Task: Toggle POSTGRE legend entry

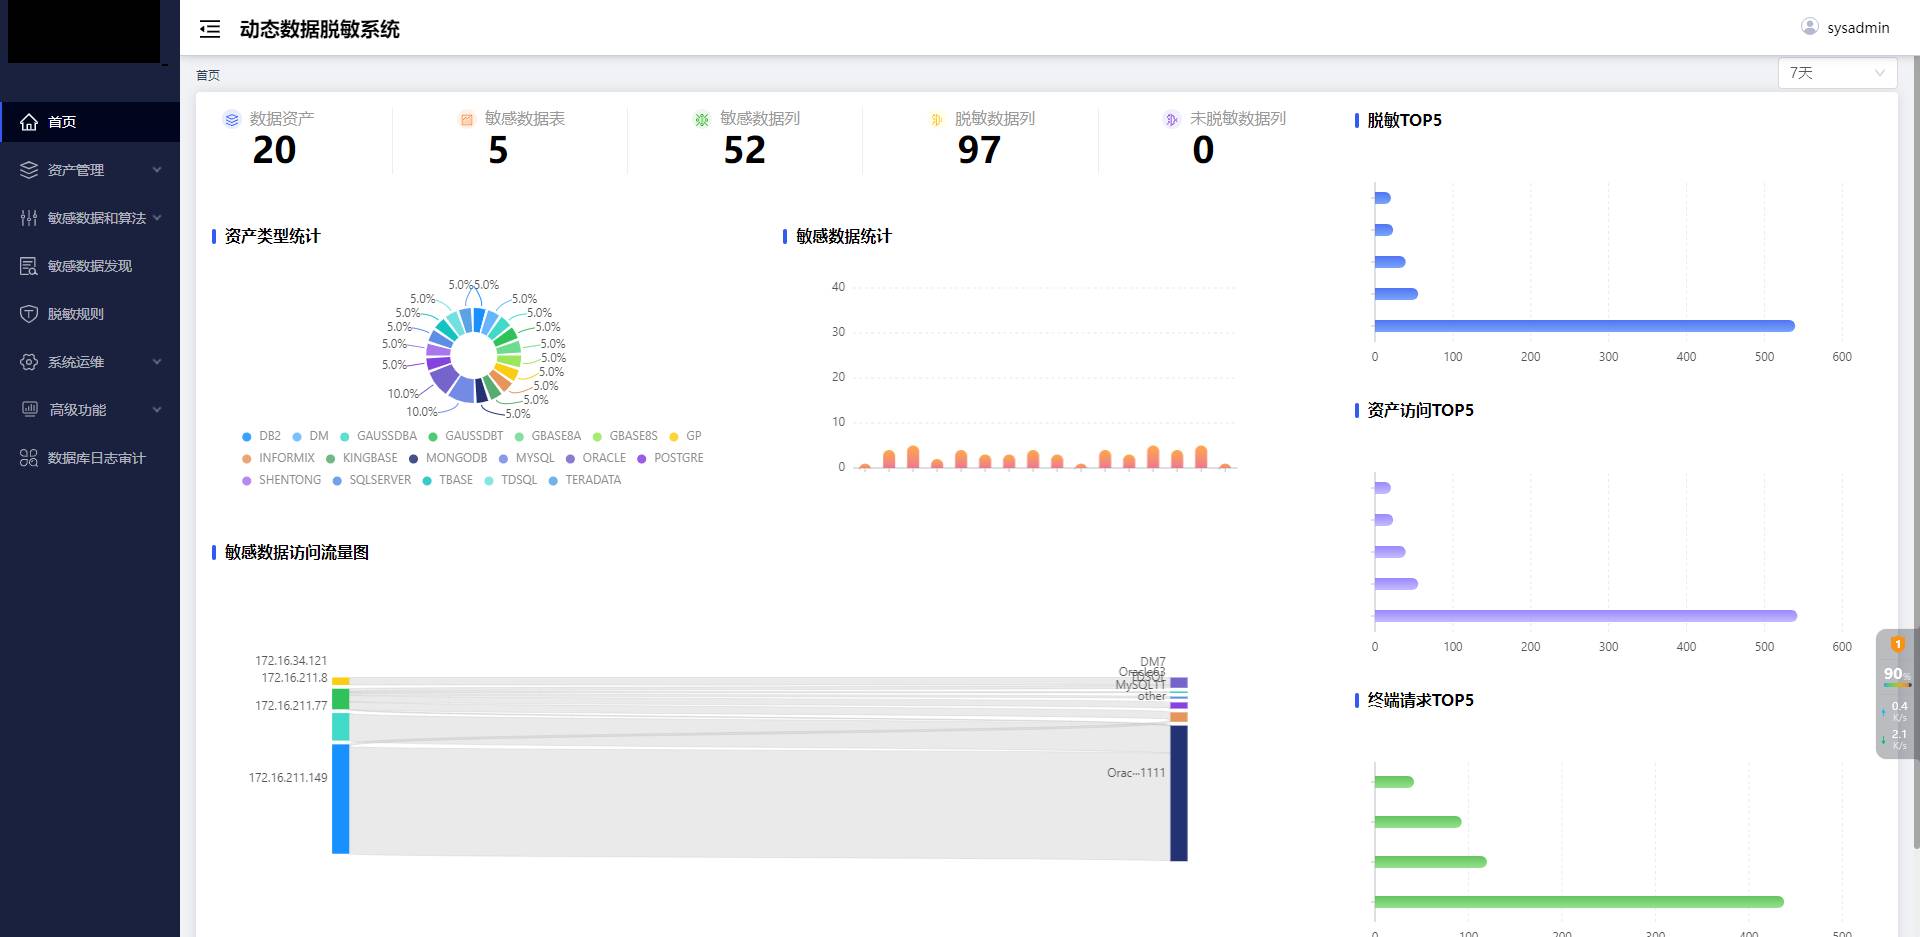Action: point(670,458)
